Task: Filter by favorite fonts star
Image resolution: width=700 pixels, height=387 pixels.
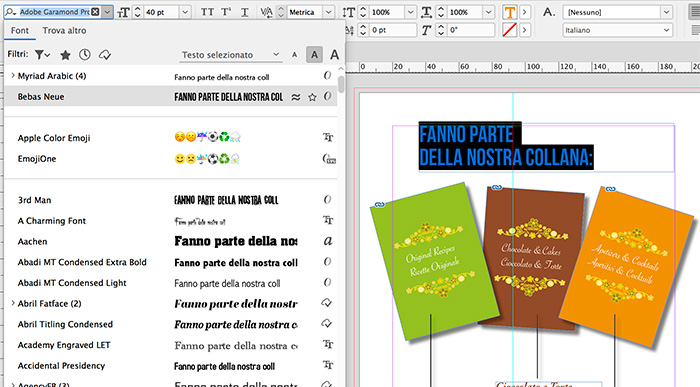Action: click(x=65, y=55)
